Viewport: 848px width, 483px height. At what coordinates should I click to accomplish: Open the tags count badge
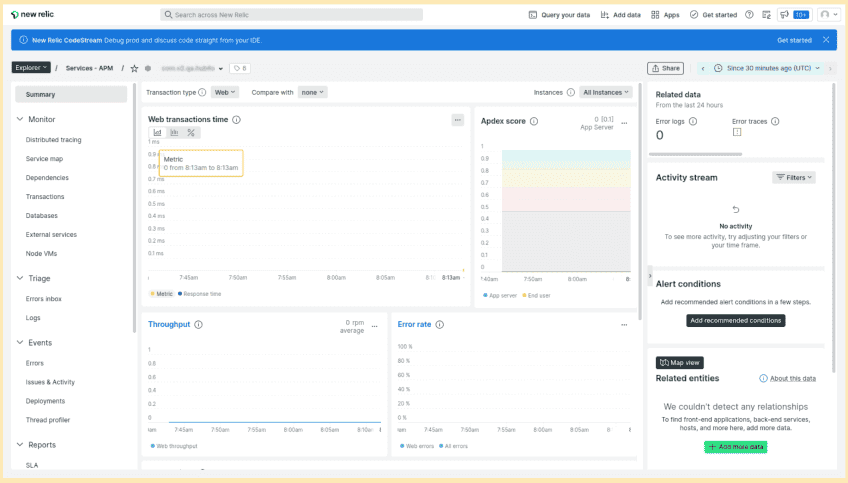[x=240, y=68]
